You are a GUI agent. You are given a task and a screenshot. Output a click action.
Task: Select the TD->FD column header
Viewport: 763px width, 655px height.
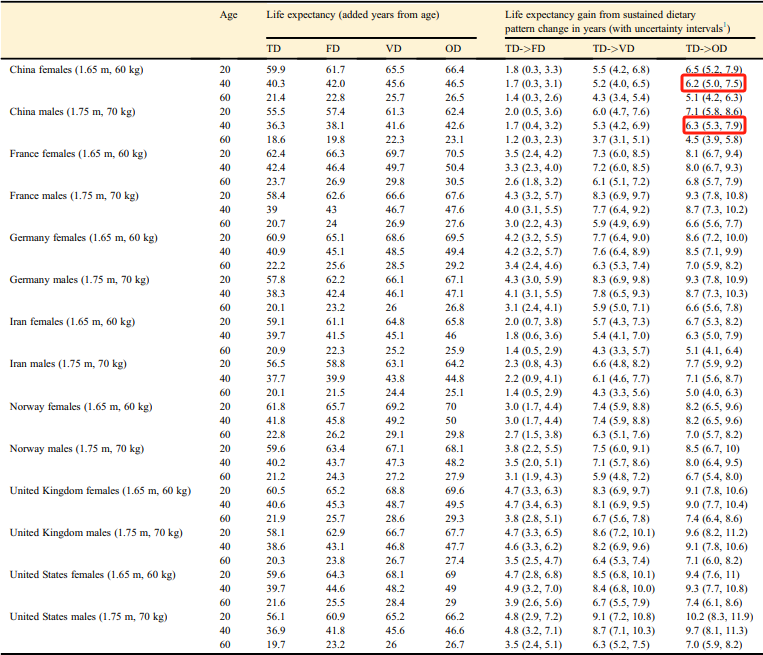(x=525, y=49)
